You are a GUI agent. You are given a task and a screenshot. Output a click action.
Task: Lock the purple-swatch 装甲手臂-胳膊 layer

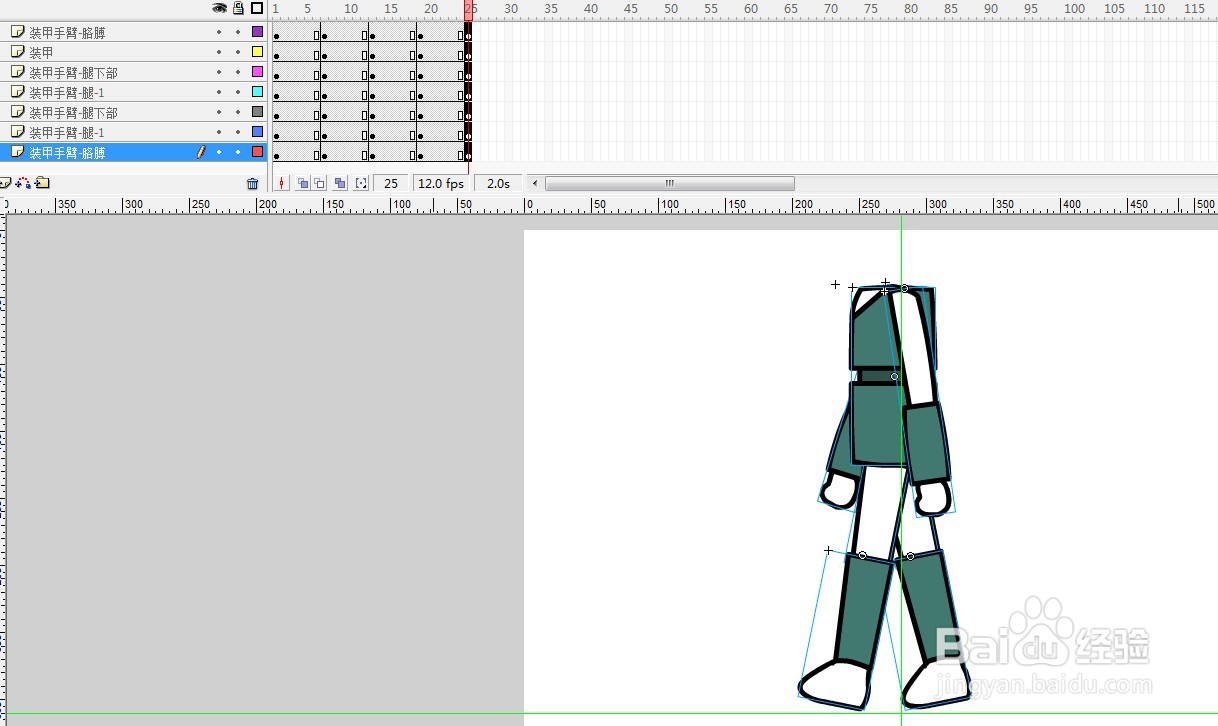[x=238, y=32]
